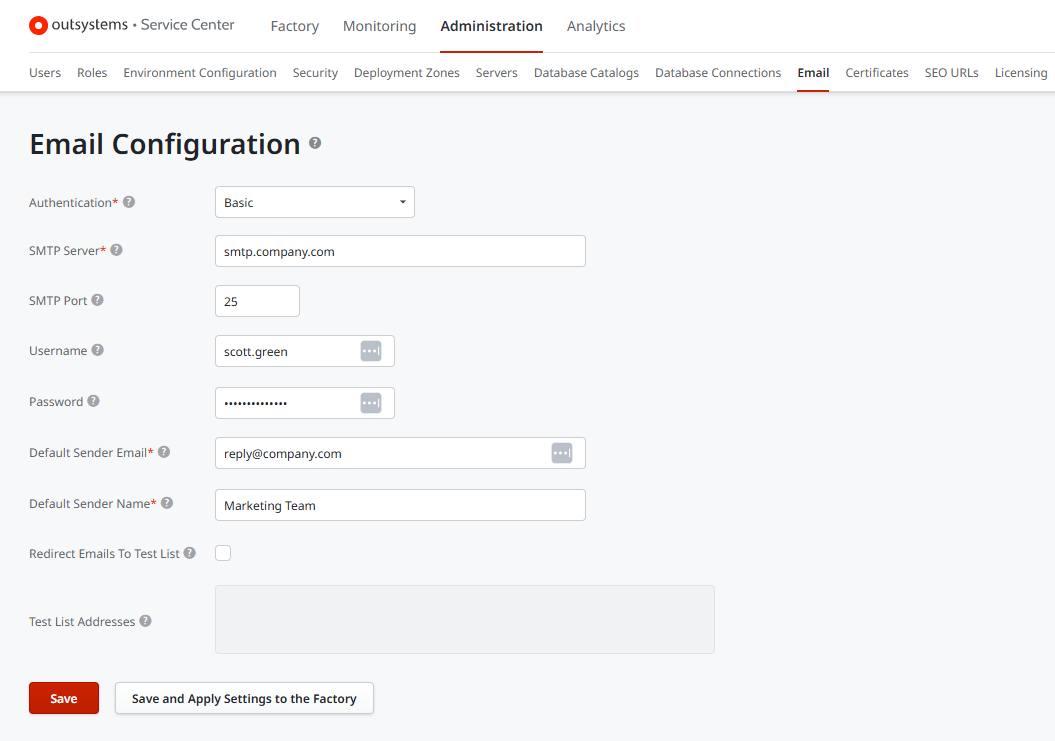1055x741 pixels.
Task: Click the help icon beside Redirect Emails To Test List
Action: [x=190, y=553]
